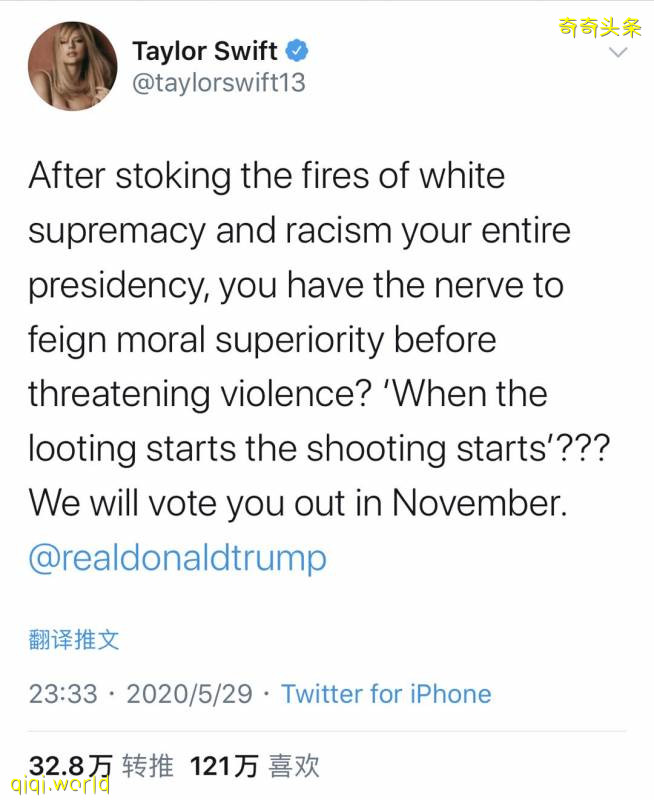This screenshot has width=654, height=800.
Task: Click the Taylor Swift display name
Action: coord(204,50)
